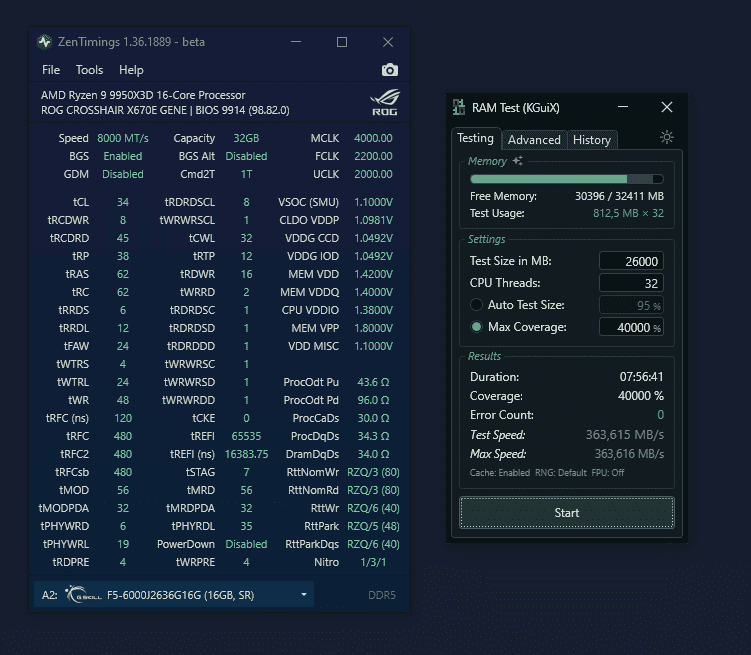
Task: Click the Max Speed value 363,616 MB/s
Action: [x=629, y=453]
